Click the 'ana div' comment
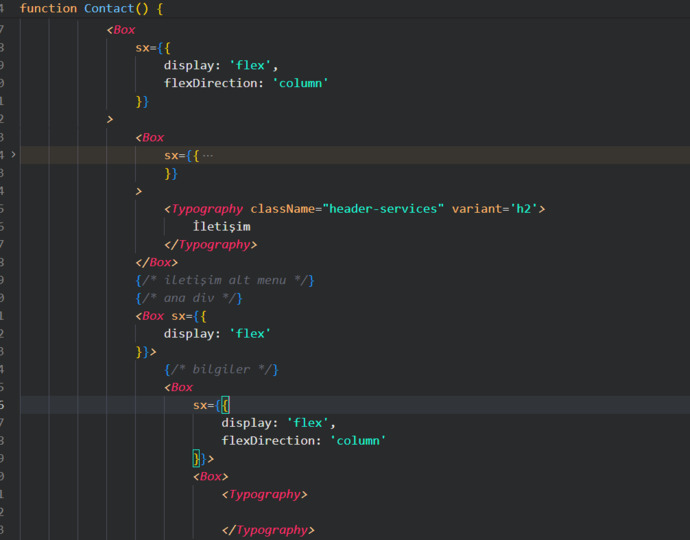The image size is (690, 540). pos(189,298)
